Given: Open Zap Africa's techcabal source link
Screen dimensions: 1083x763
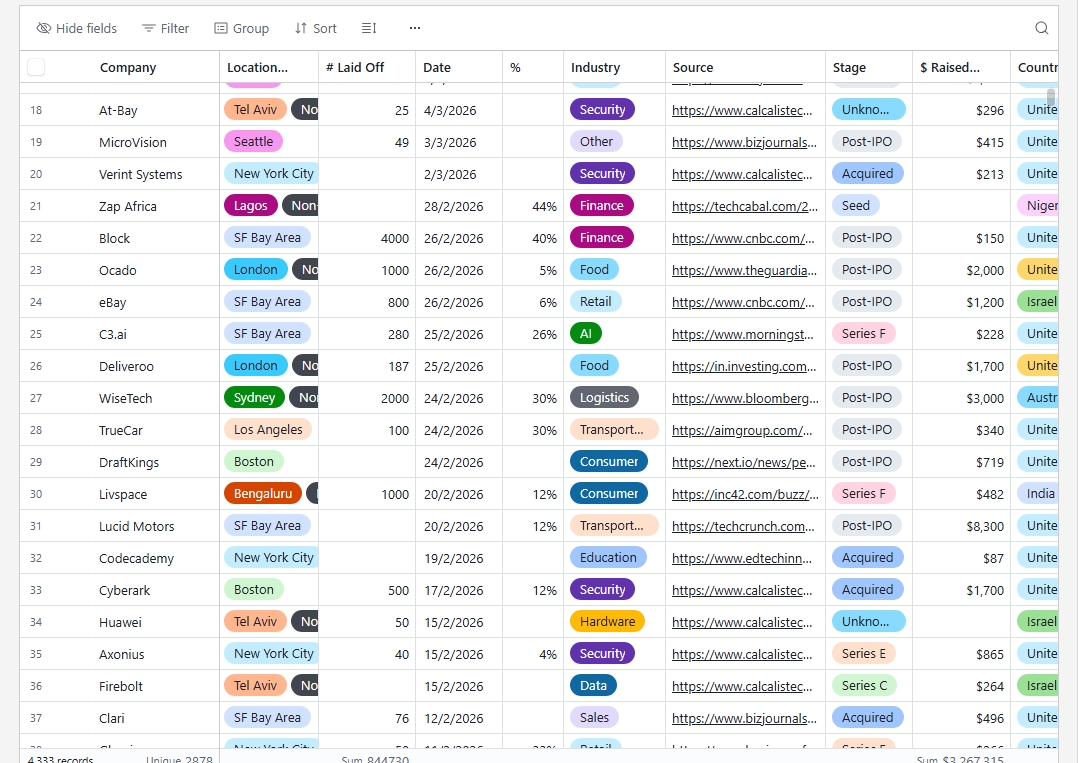Looking at the screenshot, I should click(x=745, y=206).
